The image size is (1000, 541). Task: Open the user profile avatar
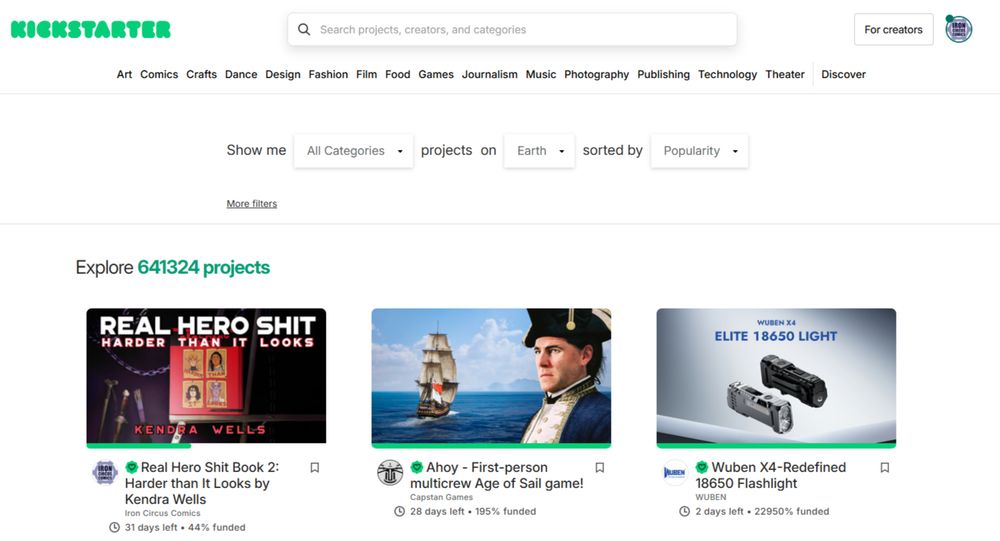click(959, 29)
